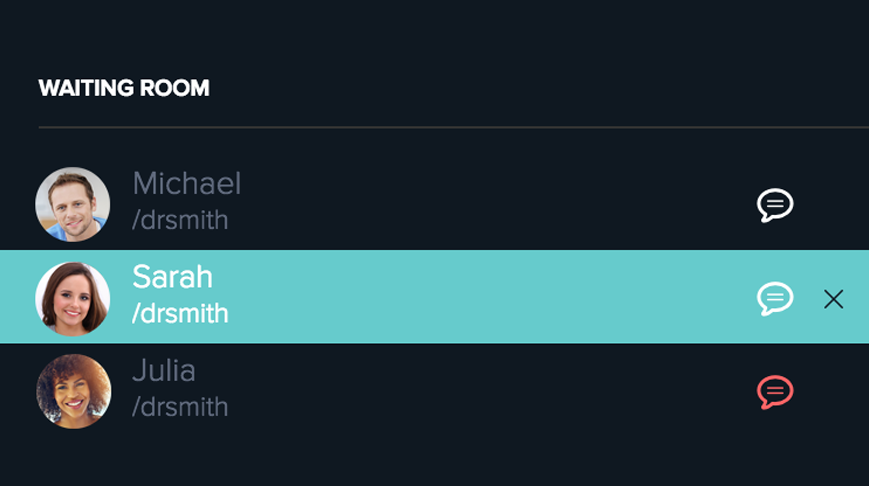The height and width of the screenshot is (486, 869).
Task: Click the /drsmith room under Sarah
Action: point(180,314)
